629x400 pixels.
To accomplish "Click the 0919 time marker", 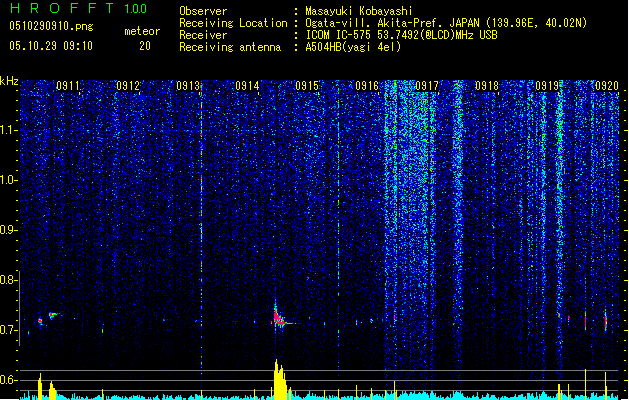I will (547, 86).
